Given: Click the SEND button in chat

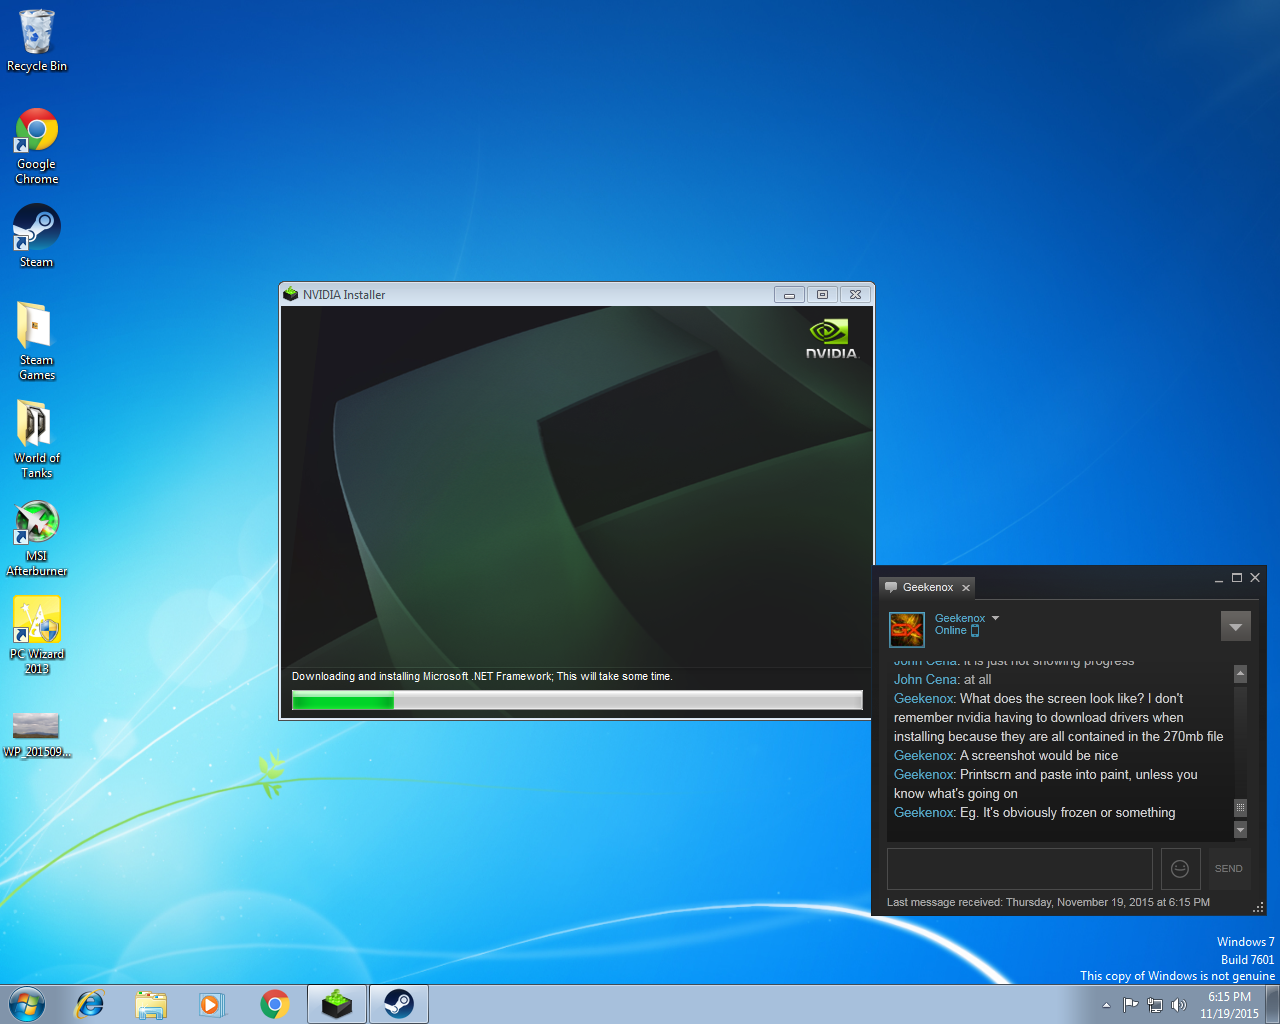Looking at the screenshot, I should pos(1229,868).
